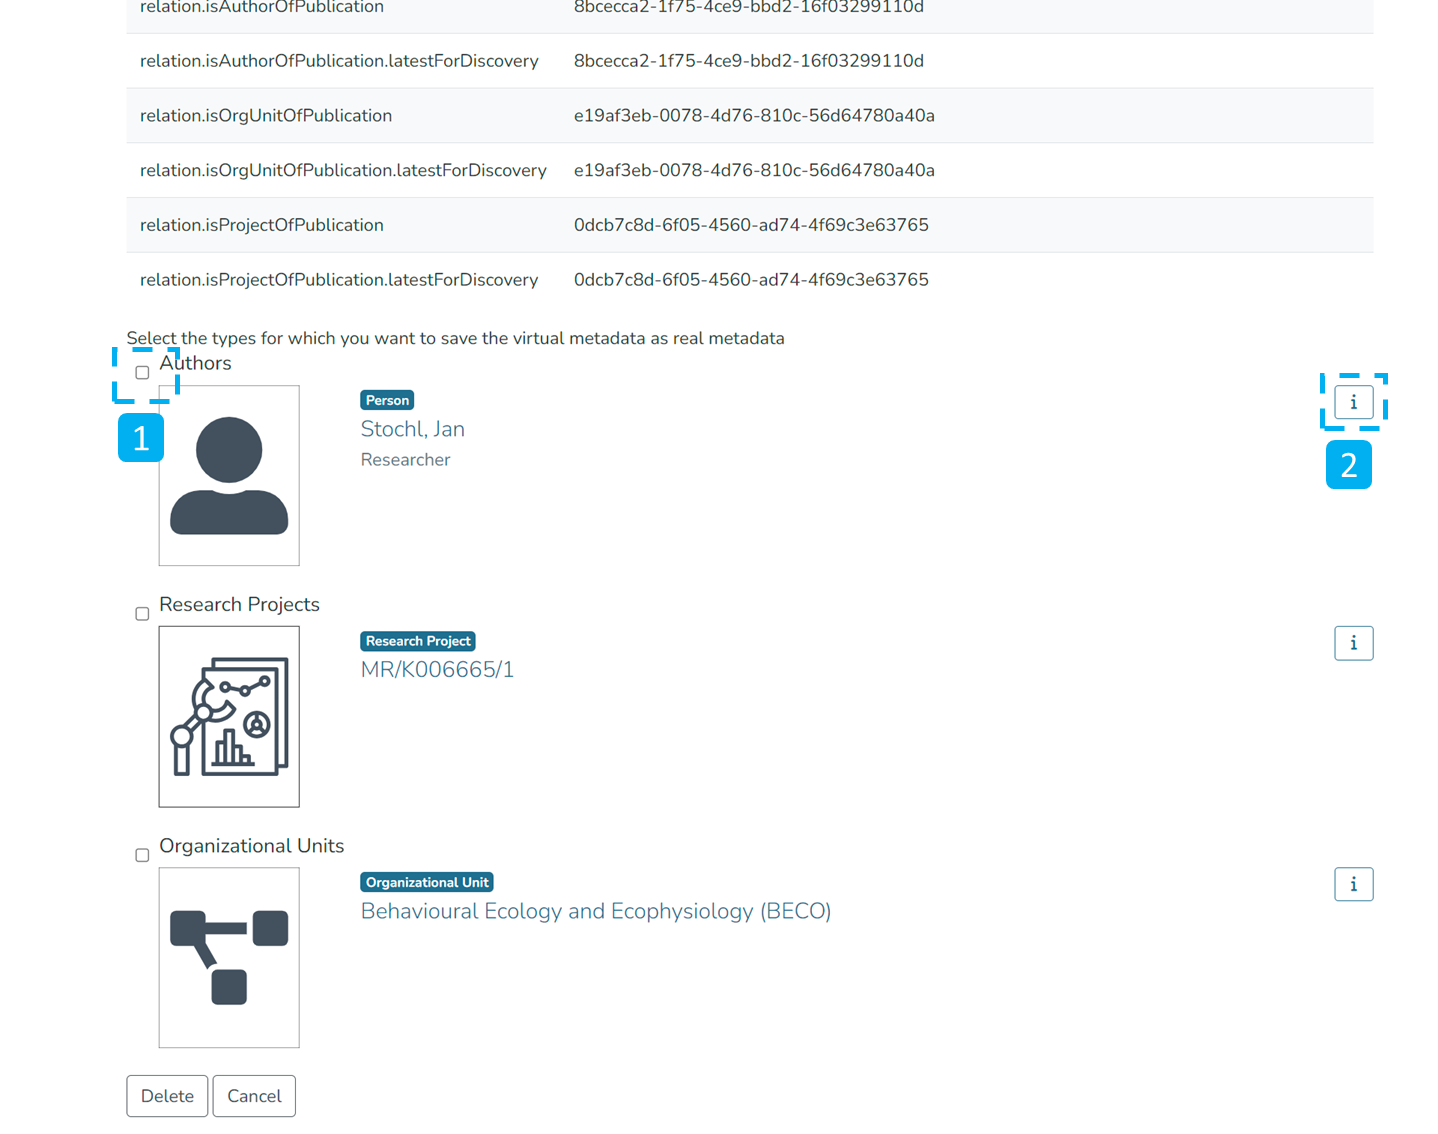Enable the Research Projects checkbox

pos(142,614)
